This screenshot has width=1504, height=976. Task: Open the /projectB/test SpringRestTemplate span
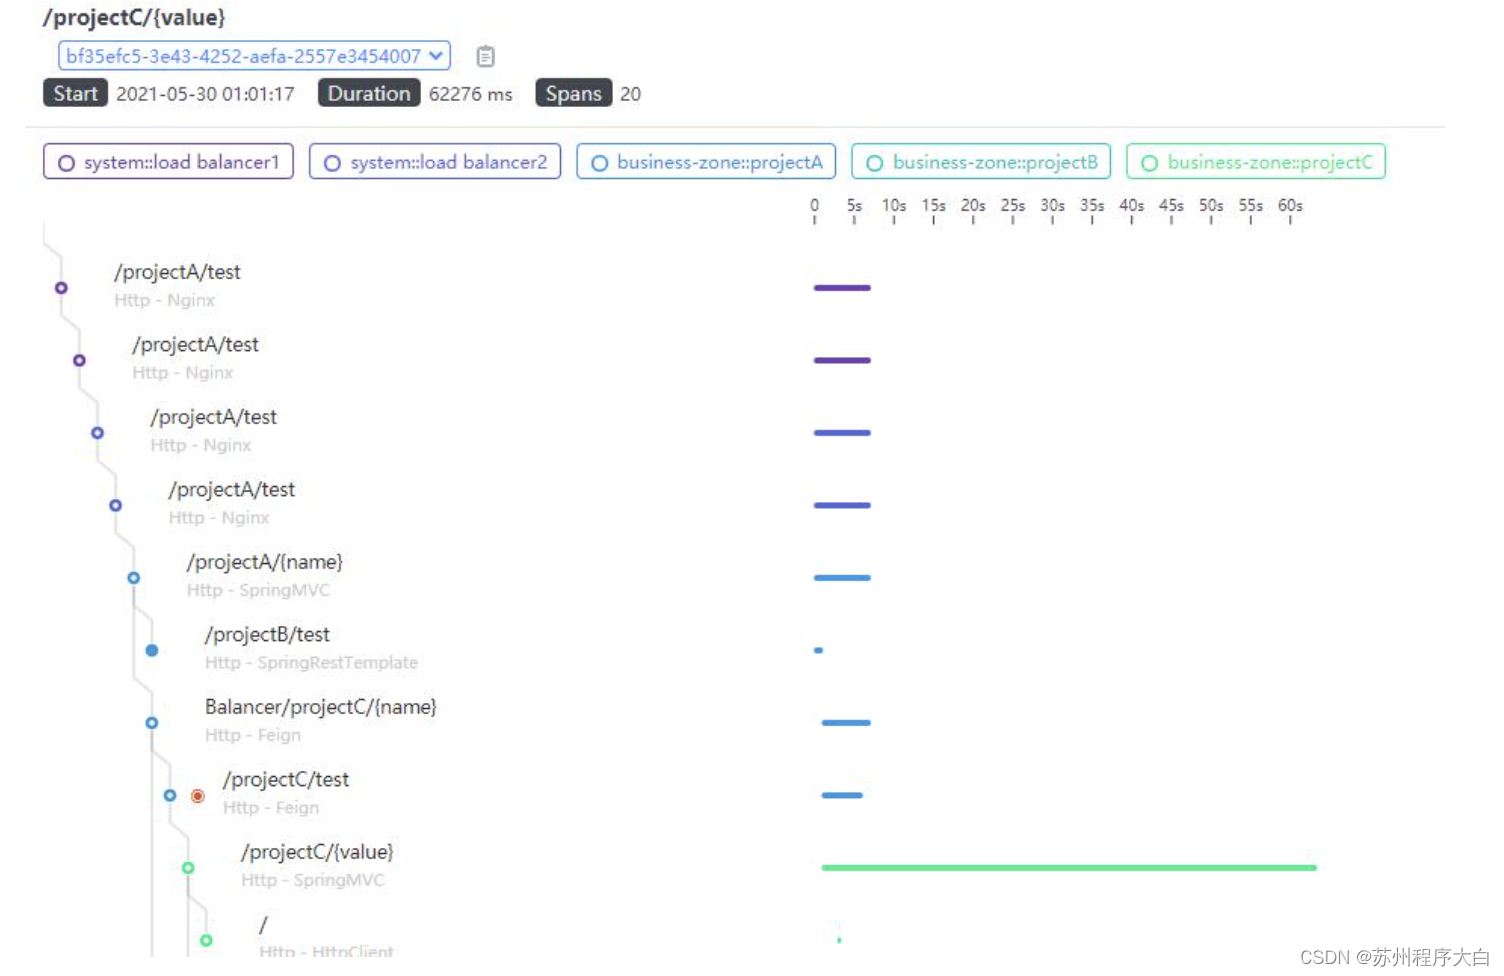[311, 648]
